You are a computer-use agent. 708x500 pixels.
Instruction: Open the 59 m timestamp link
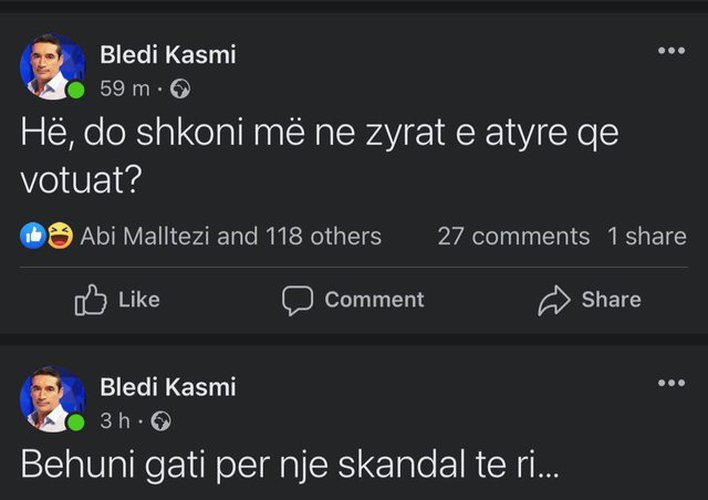point(124,90)
